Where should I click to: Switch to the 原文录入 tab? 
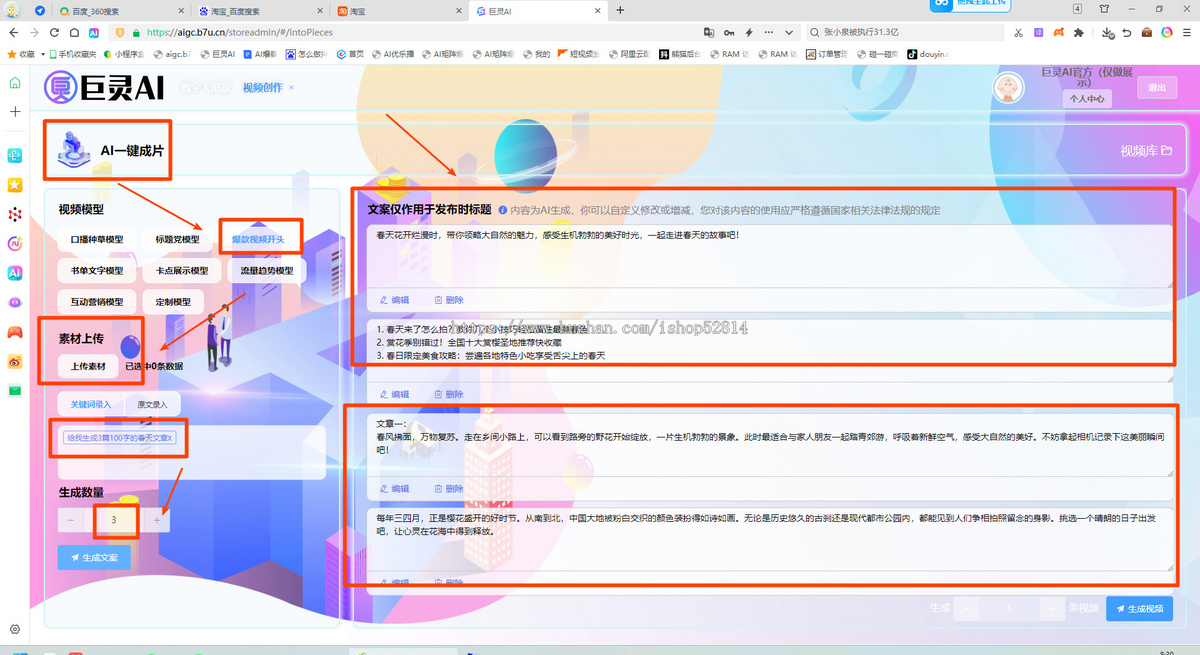coord(152,404)
